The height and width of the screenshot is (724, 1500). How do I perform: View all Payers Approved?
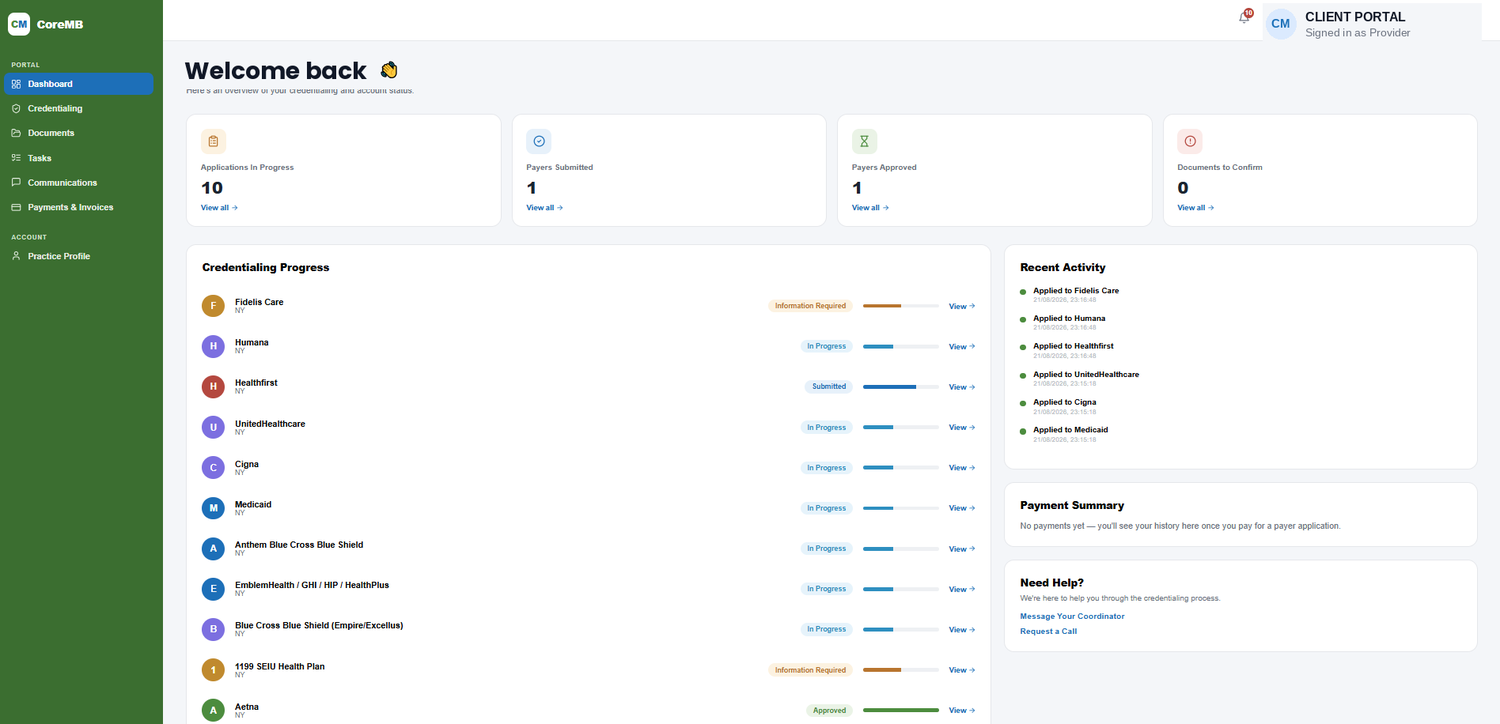pos(870,208)
